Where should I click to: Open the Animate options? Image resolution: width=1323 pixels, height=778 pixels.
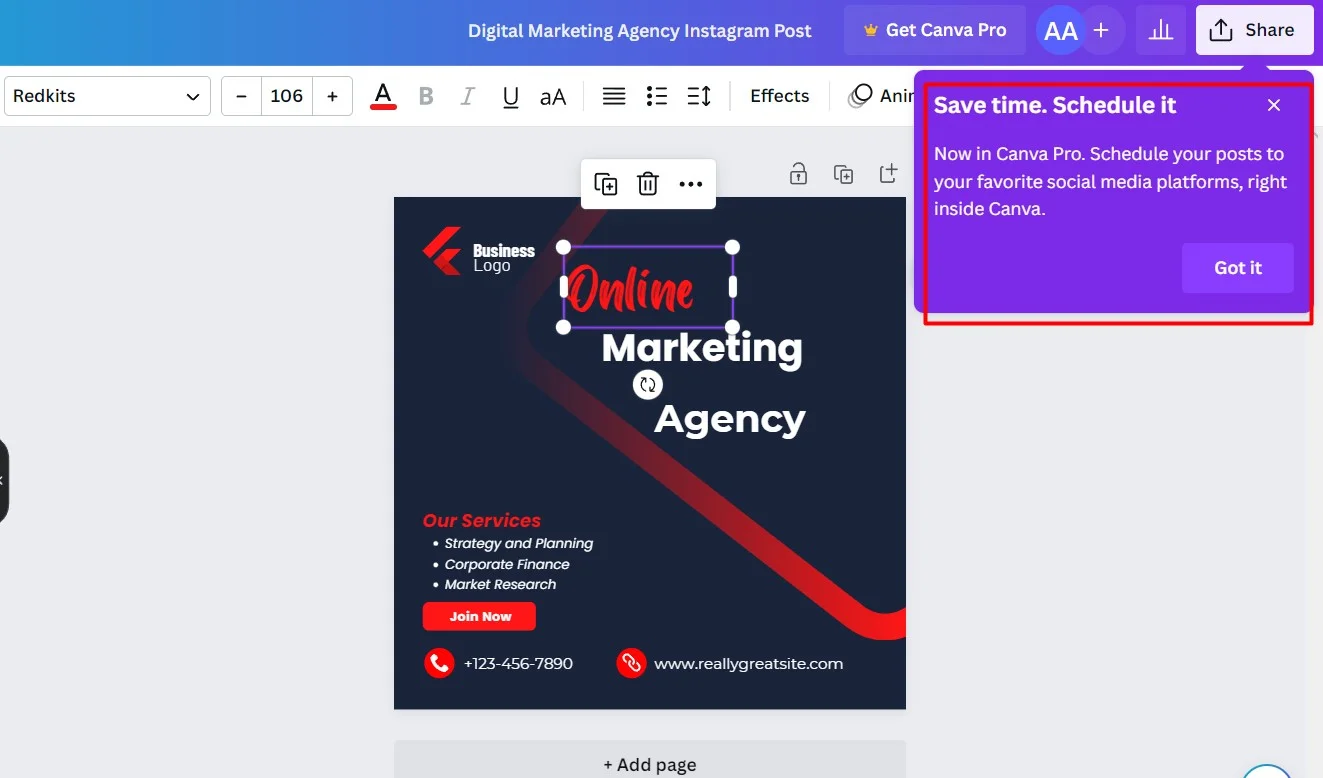coord(878,95)
